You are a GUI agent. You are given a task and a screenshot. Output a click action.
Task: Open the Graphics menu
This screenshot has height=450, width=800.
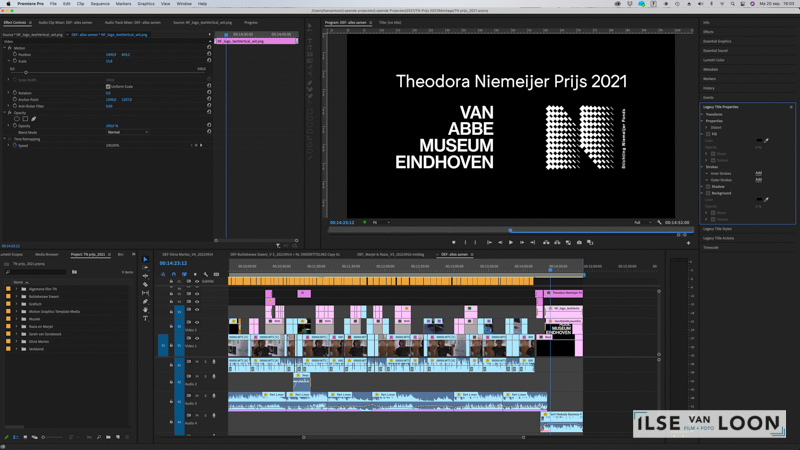tap(146, 4)
